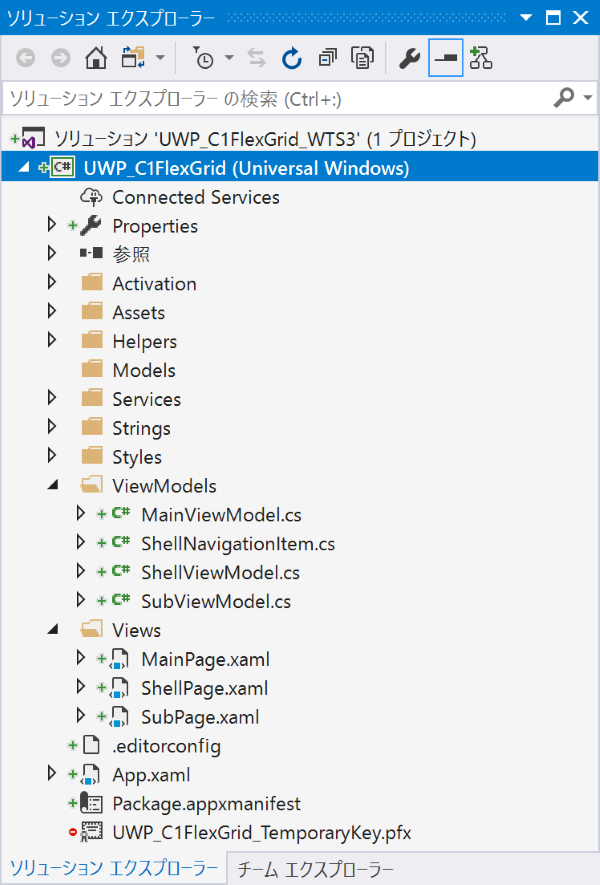Click C# icon of SubViewModel.cs

coord(121,599)
